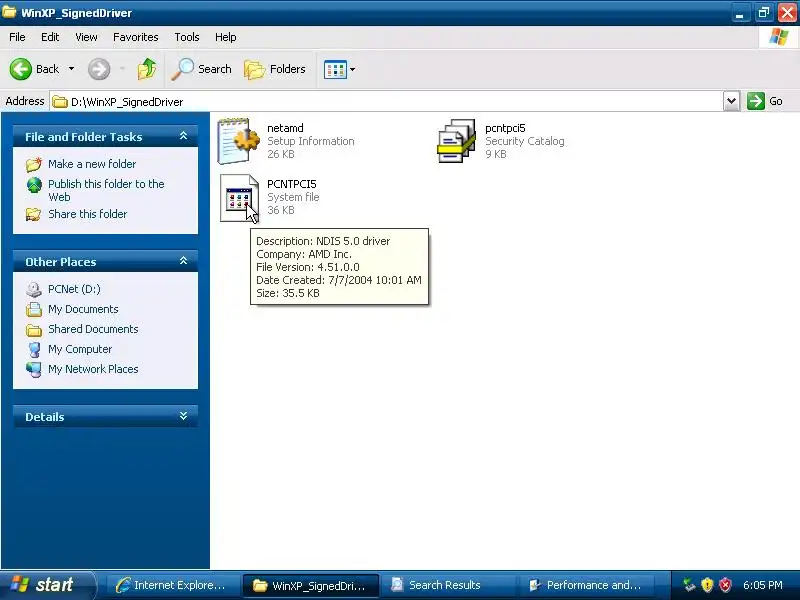Image resolution: width=800 pixels, height=600 pixels.
Task: Click the My Network Places icon
Action: tap(34, 369)
